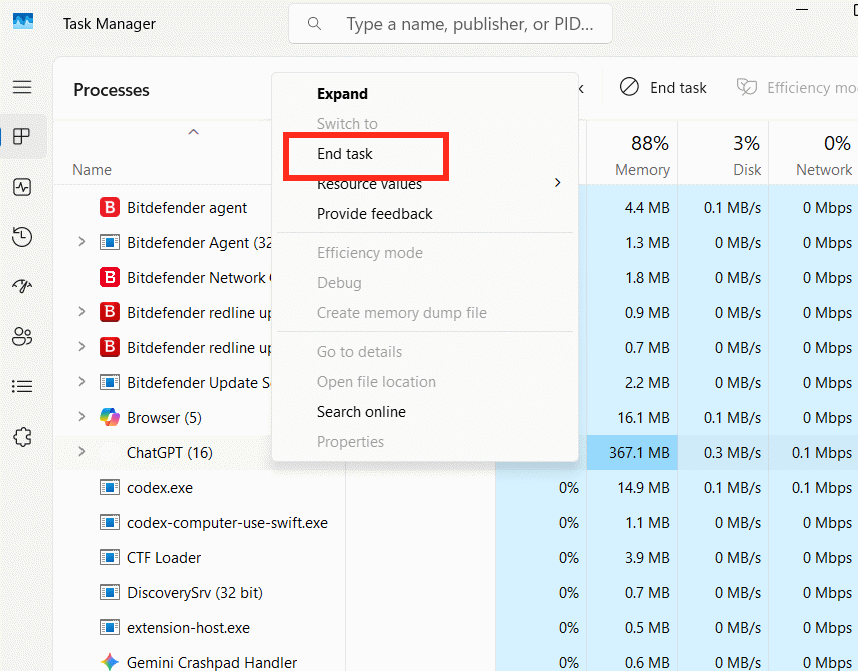The image size is (858, 671).
Task: Open the Resource values submenu arrow
Action: pos(558,183)
